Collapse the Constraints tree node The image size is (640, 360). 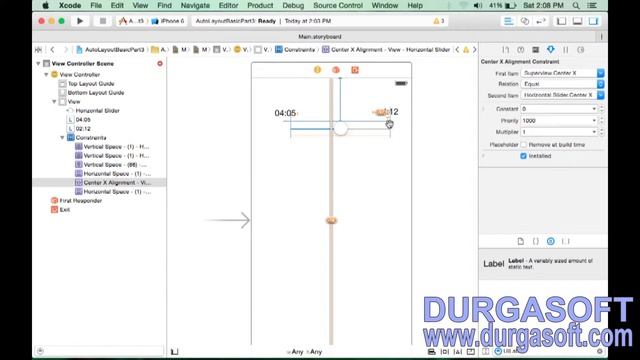[62, 138]
